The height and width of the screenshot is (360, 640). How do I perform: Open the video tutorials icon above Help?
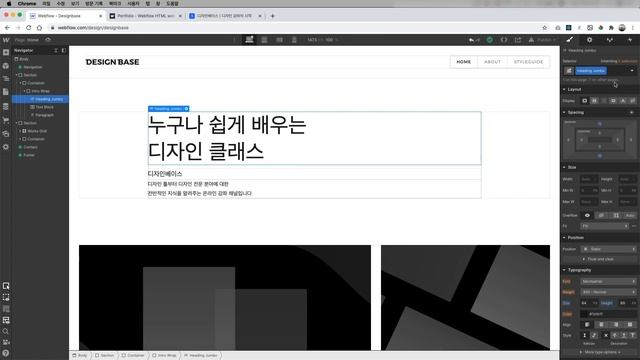click(x=6, y=342)
